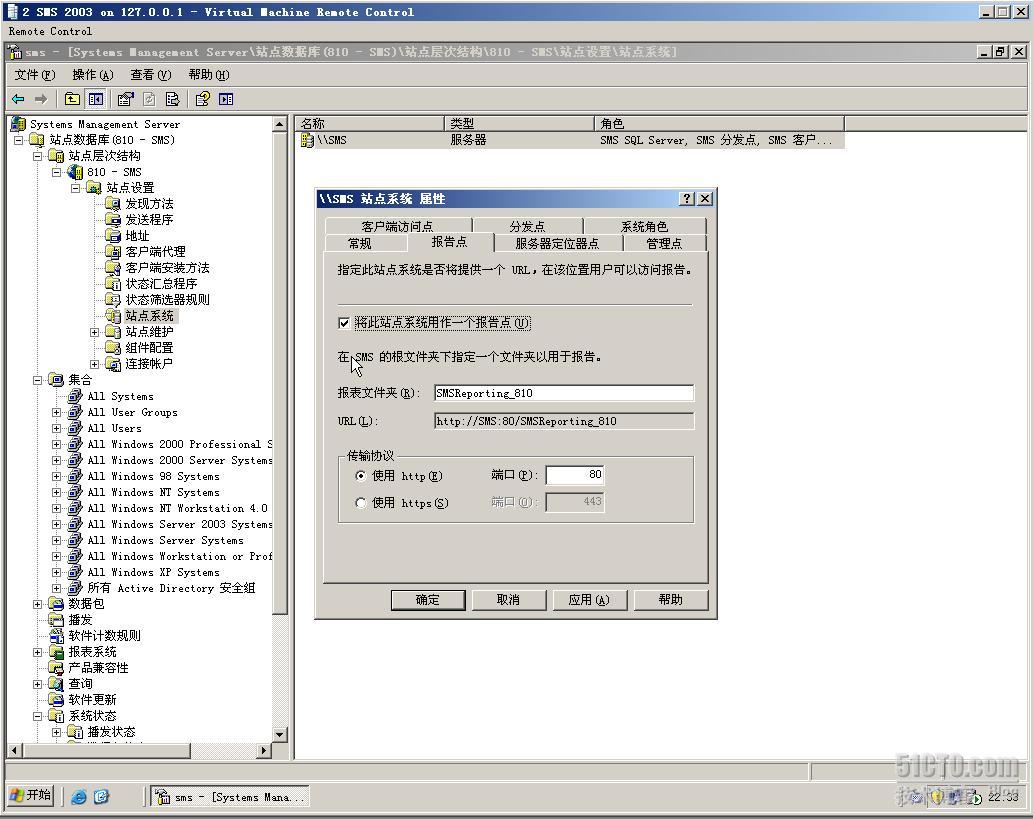This screenshot has height=819, width=1033.
Task: Click the Up one level toolbar icon
Action: (x=72, y=99)
